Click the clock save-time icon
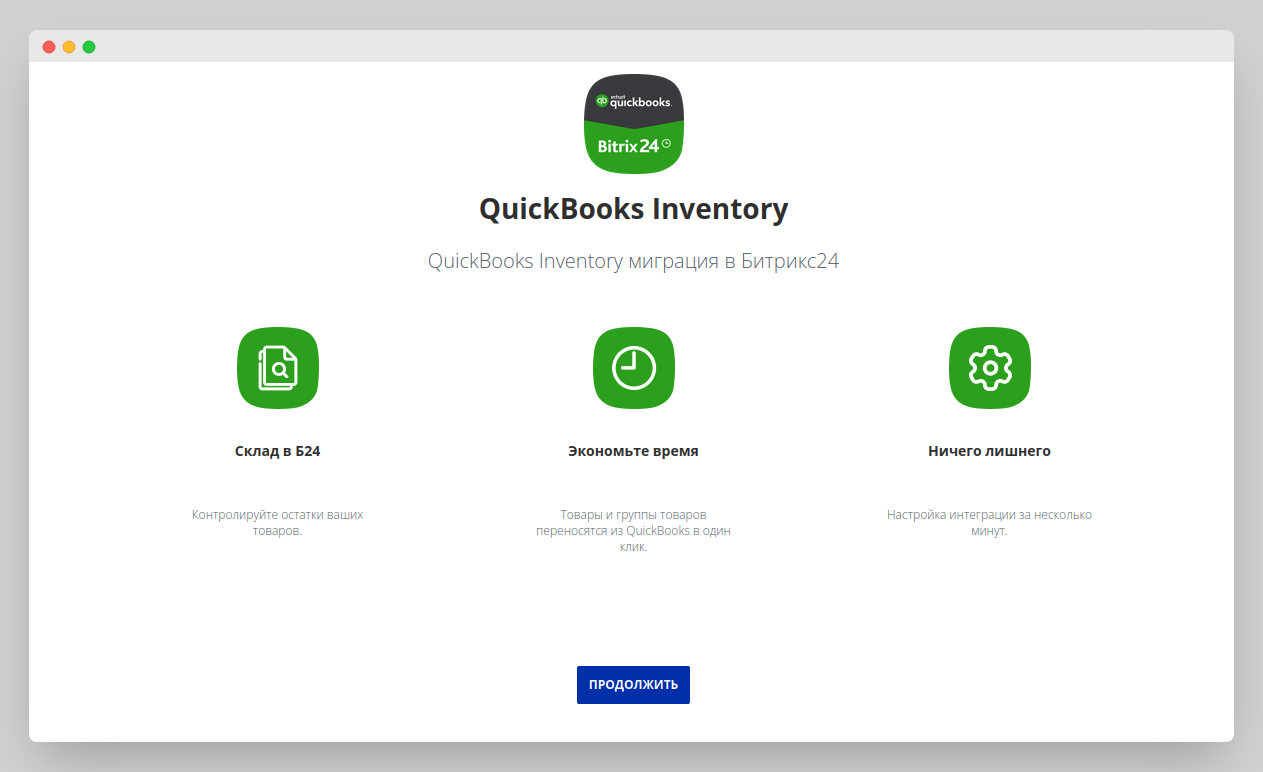 (634, 368)
